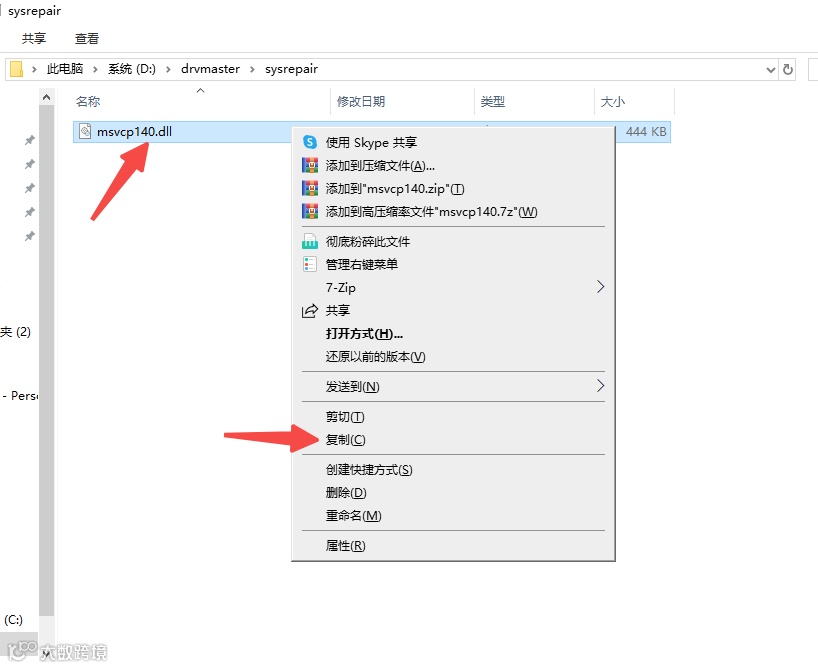Choose 添加到高压缩率文件"msvcp140.7z"(W)
The image size is (818, 668).
coord(453,211)
